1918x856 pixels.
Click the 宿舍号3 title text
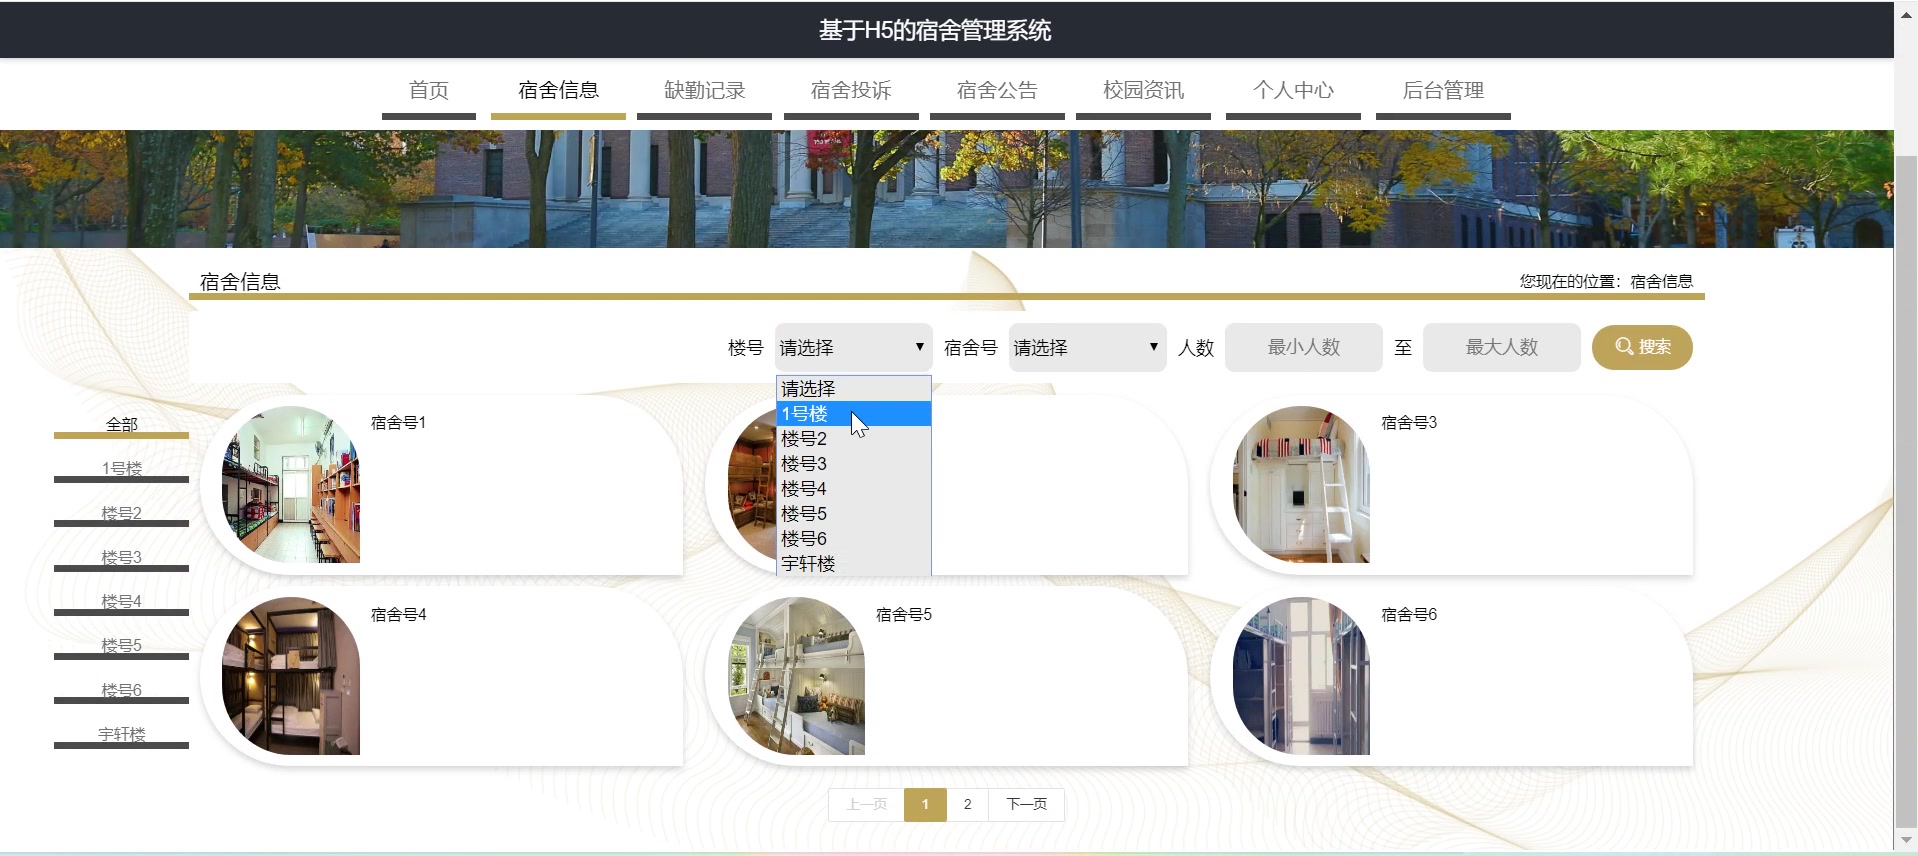(x=1408, y=423)
